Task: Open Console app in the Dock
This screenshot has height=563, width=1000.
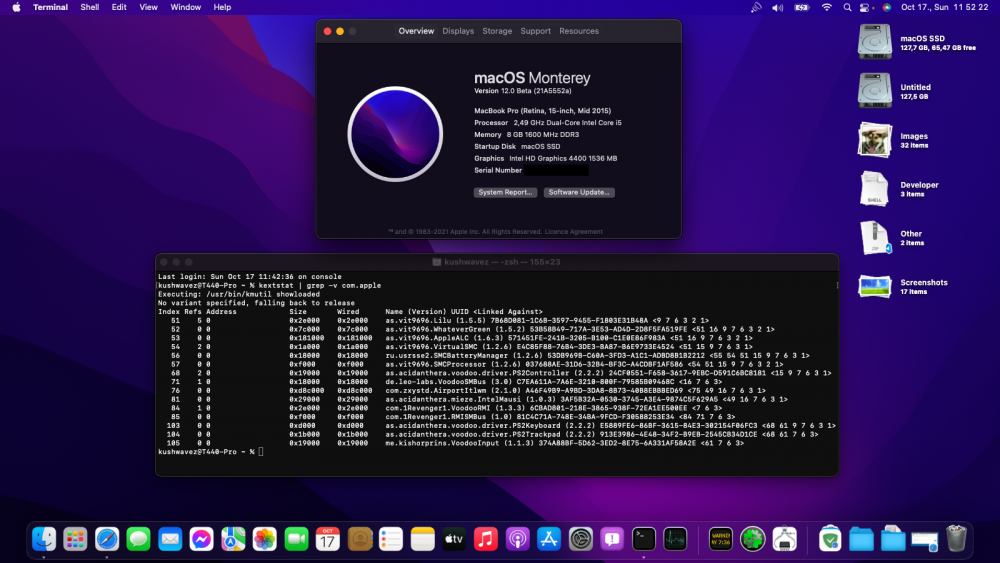Action: click(x=721, y=539)
